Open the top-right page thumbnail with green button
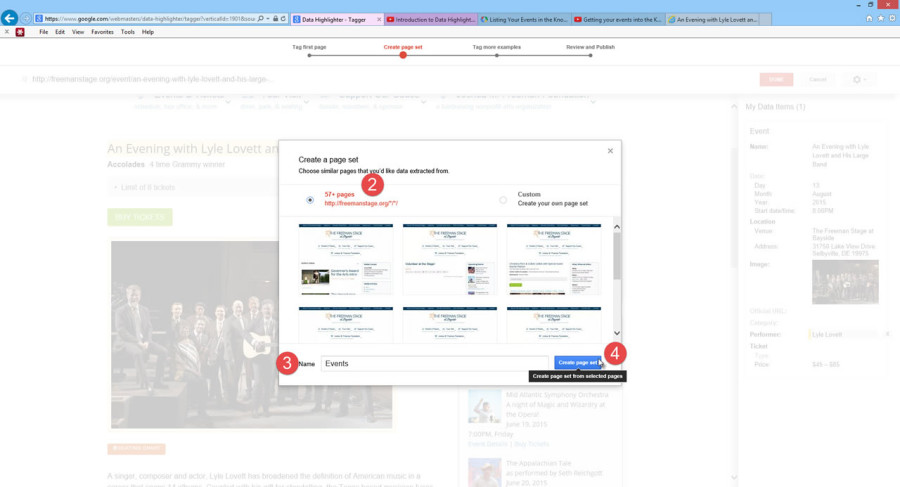900x487 pixels. pos(554,259)
